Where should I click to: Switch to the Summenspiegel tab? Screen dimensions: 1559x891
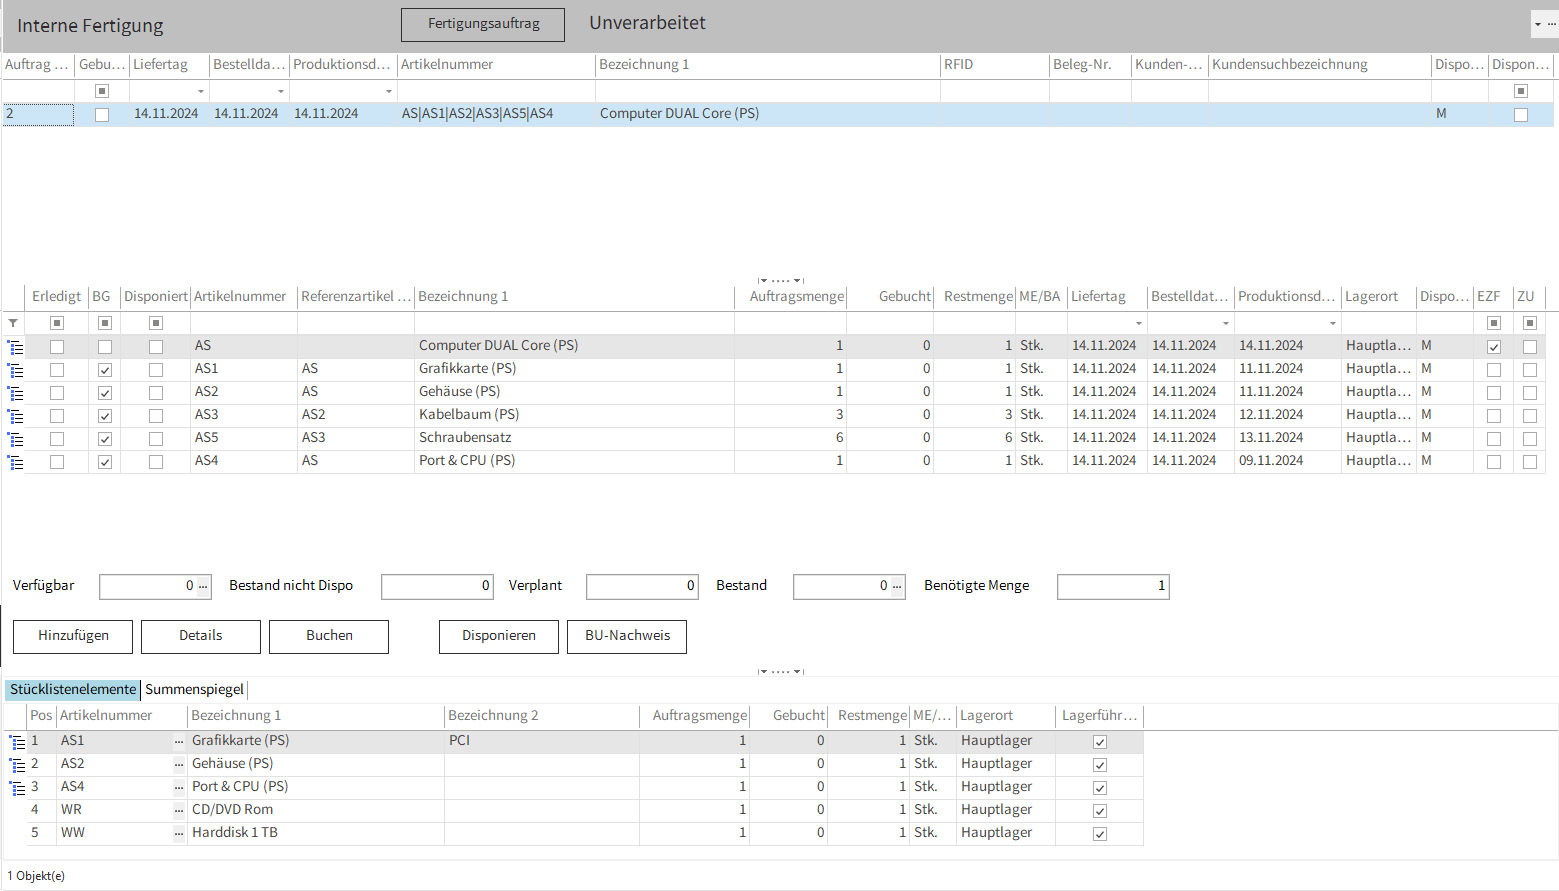pos(194,689)
